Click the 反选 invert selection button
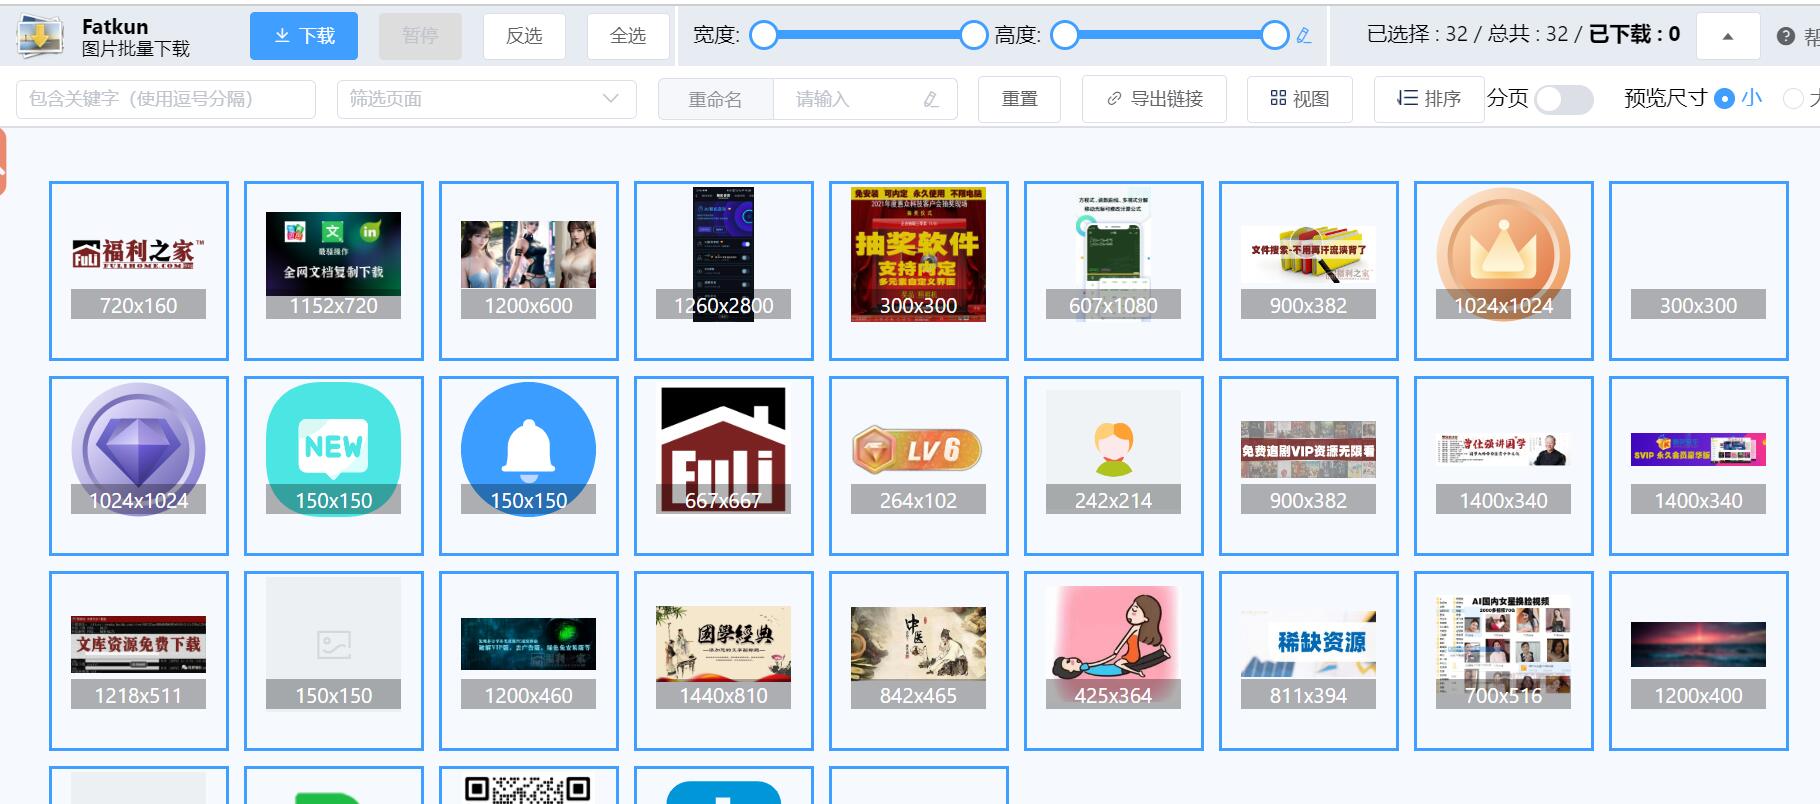Viewport: 1820px width, 804px height. click(524, 36)
